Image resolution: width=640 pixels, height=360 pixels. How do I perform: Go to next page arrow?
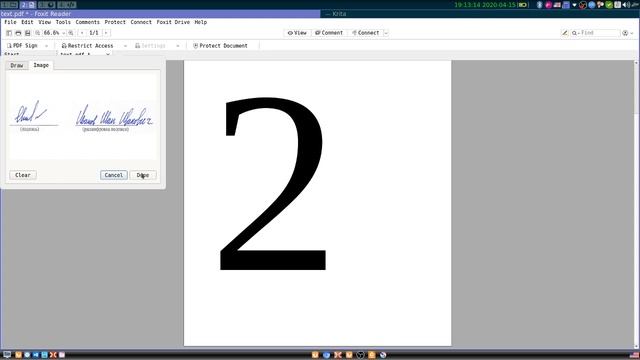(106, 33)
